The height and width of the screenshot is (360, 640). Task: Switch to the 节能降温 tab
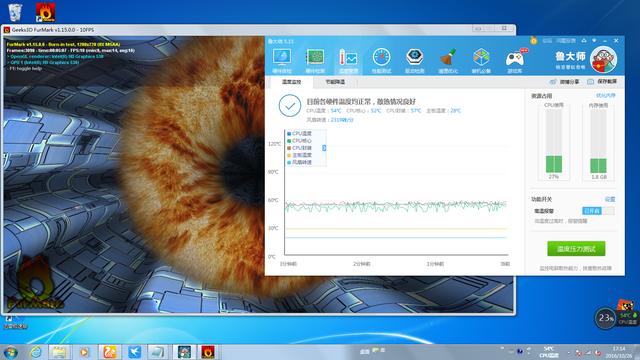[x=335, y=82]
